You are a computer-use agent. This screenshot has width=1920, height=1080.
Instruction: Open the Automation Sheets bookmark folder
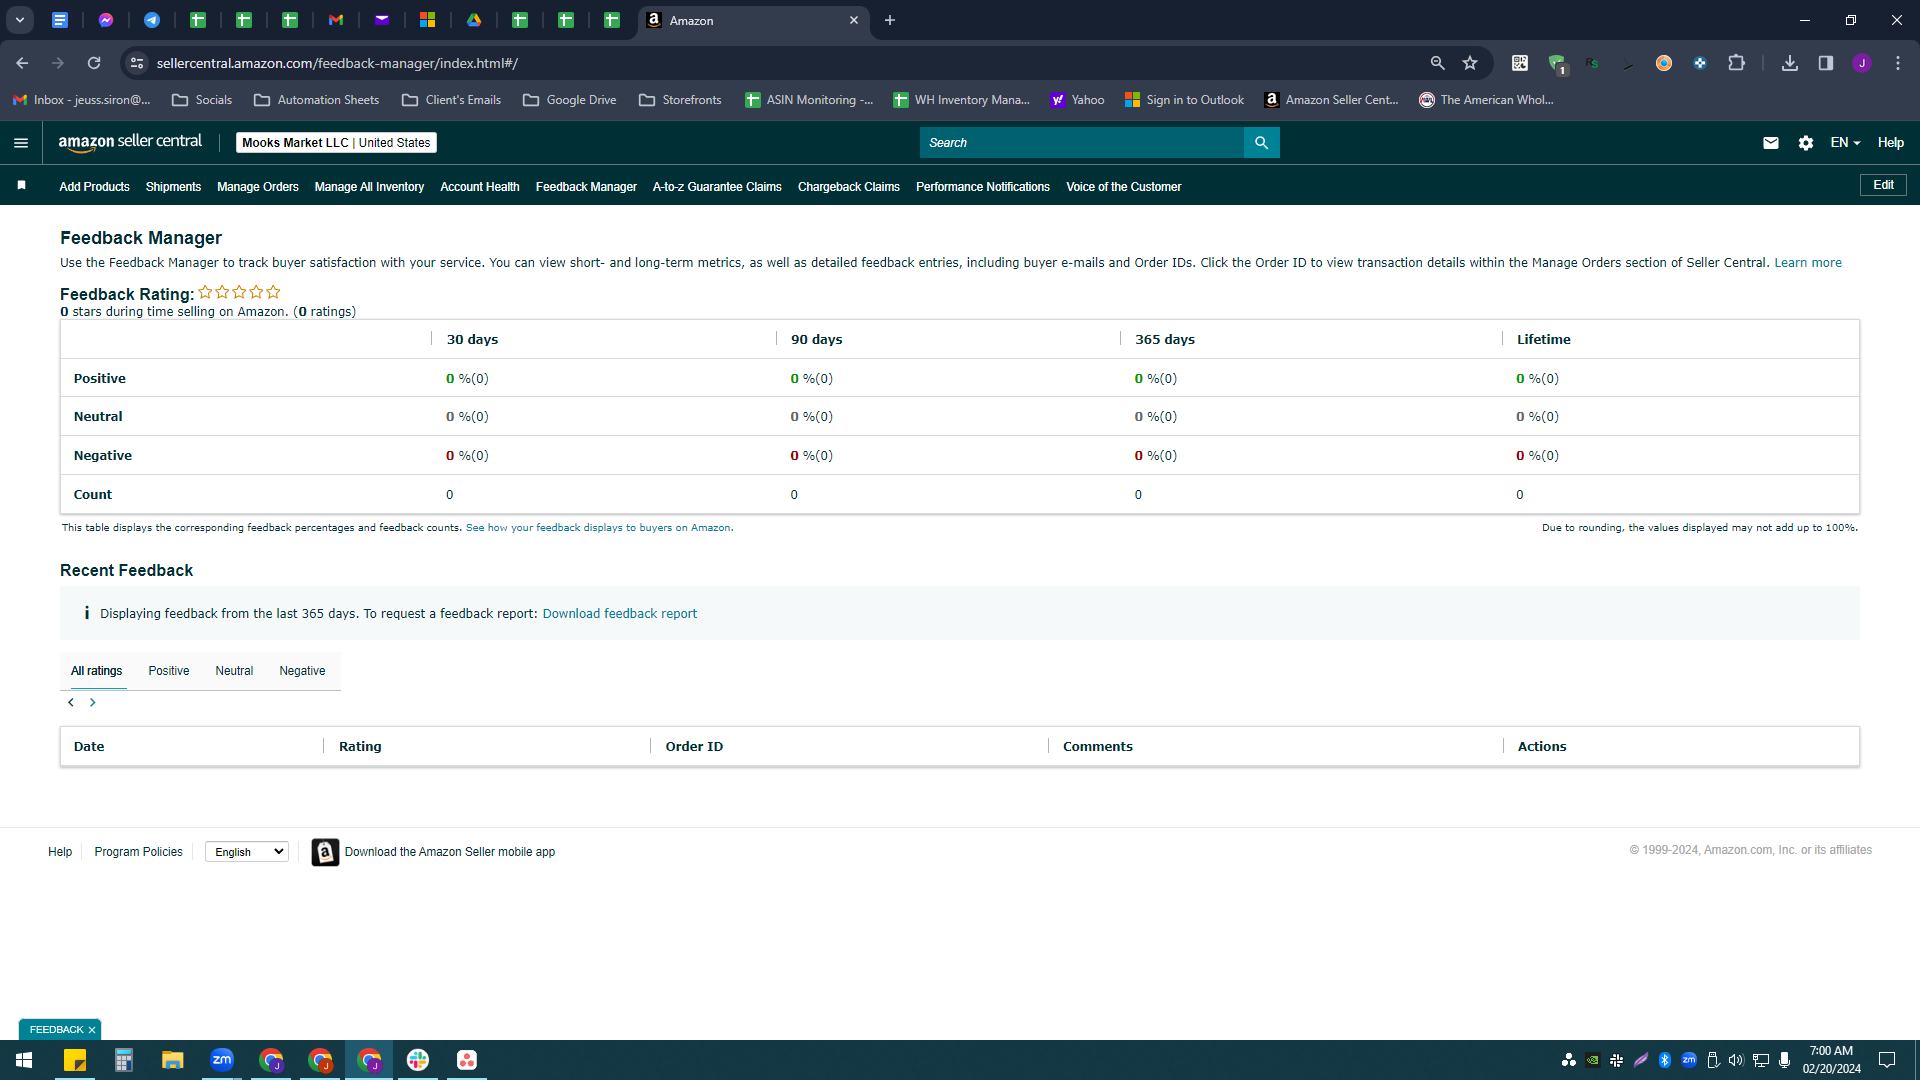(x=317, y=100)
